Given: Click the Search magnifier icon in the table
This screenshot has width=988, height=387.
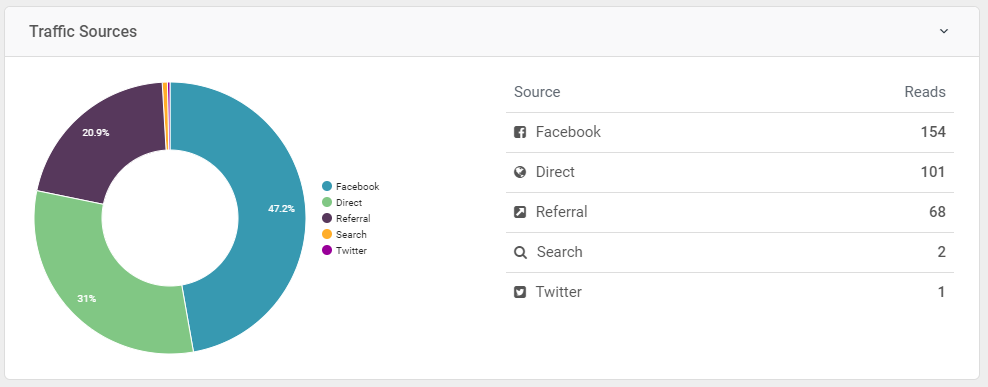Looking at the screenshot, I should [520, 252].
